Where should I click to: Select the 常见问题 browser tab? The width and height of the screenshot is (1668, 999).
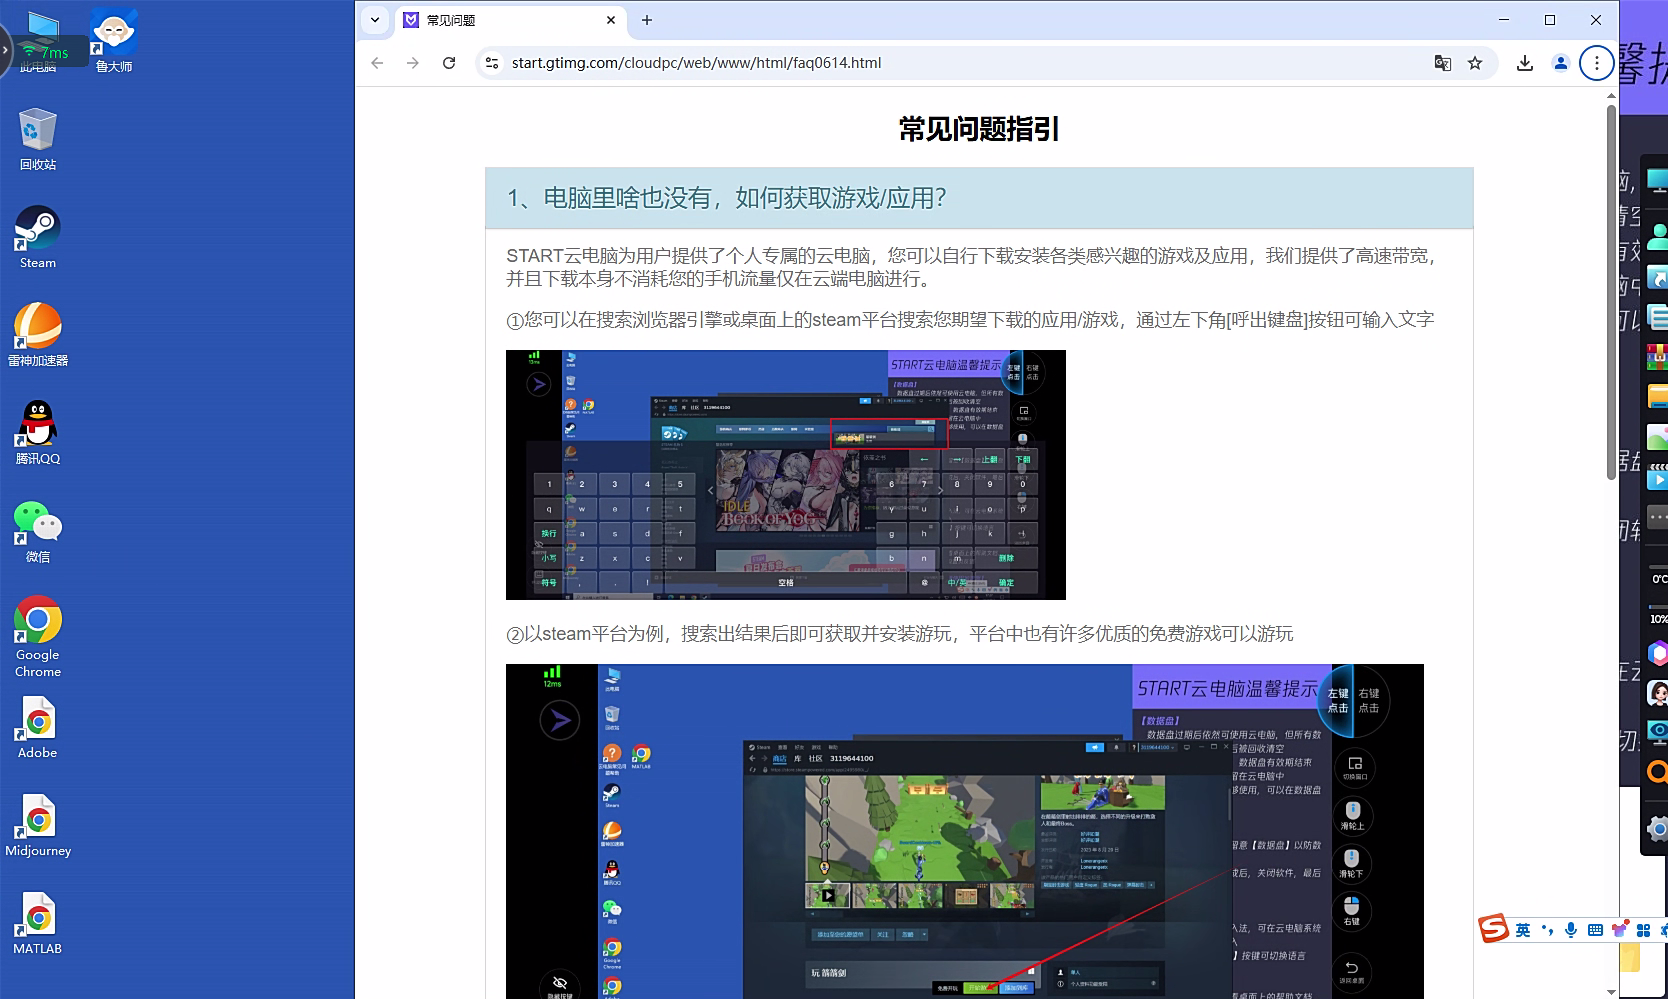coord(510,20)
